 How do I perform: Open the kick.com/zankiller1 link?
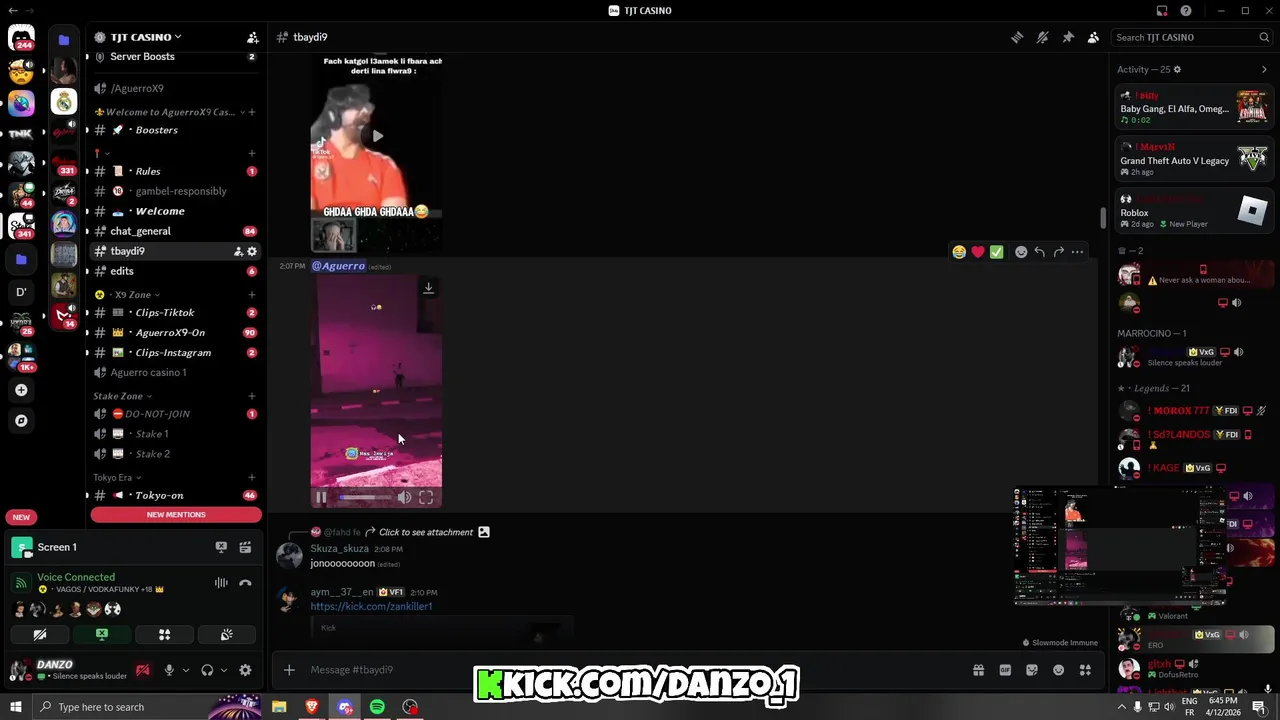[x=371, y=606]
